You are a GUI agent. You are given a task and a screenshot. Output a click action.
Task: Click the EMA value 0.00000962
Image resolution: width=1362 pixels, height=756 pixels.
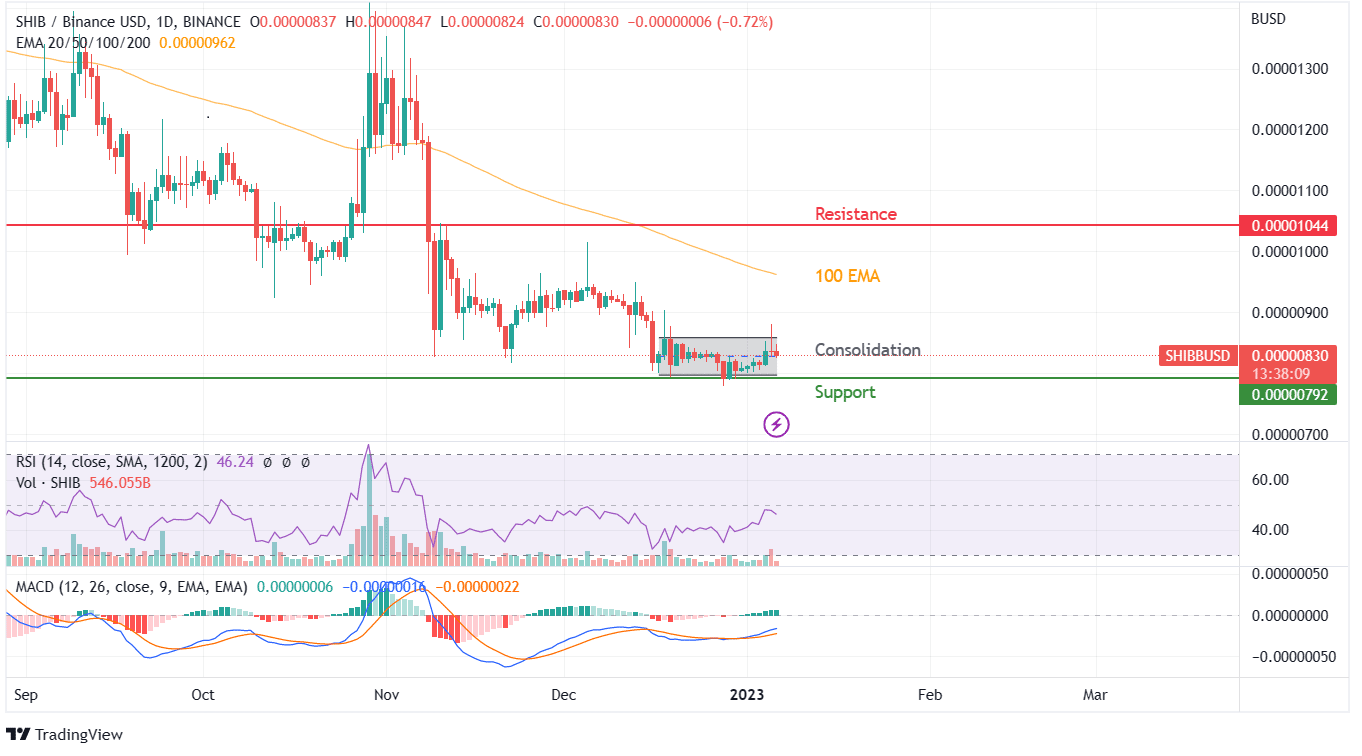pyautogui.click(x=199, y=43)
